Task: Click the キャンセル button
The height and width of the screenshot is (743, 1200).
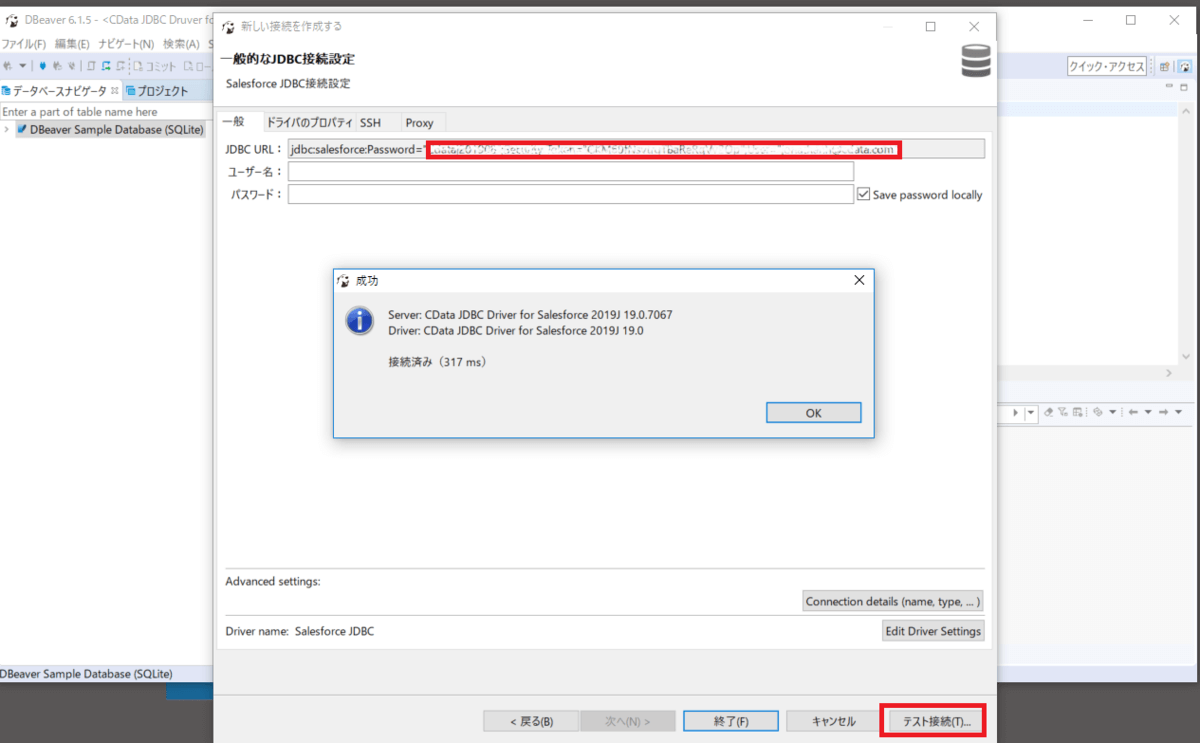Action: [x=833, y=721]
